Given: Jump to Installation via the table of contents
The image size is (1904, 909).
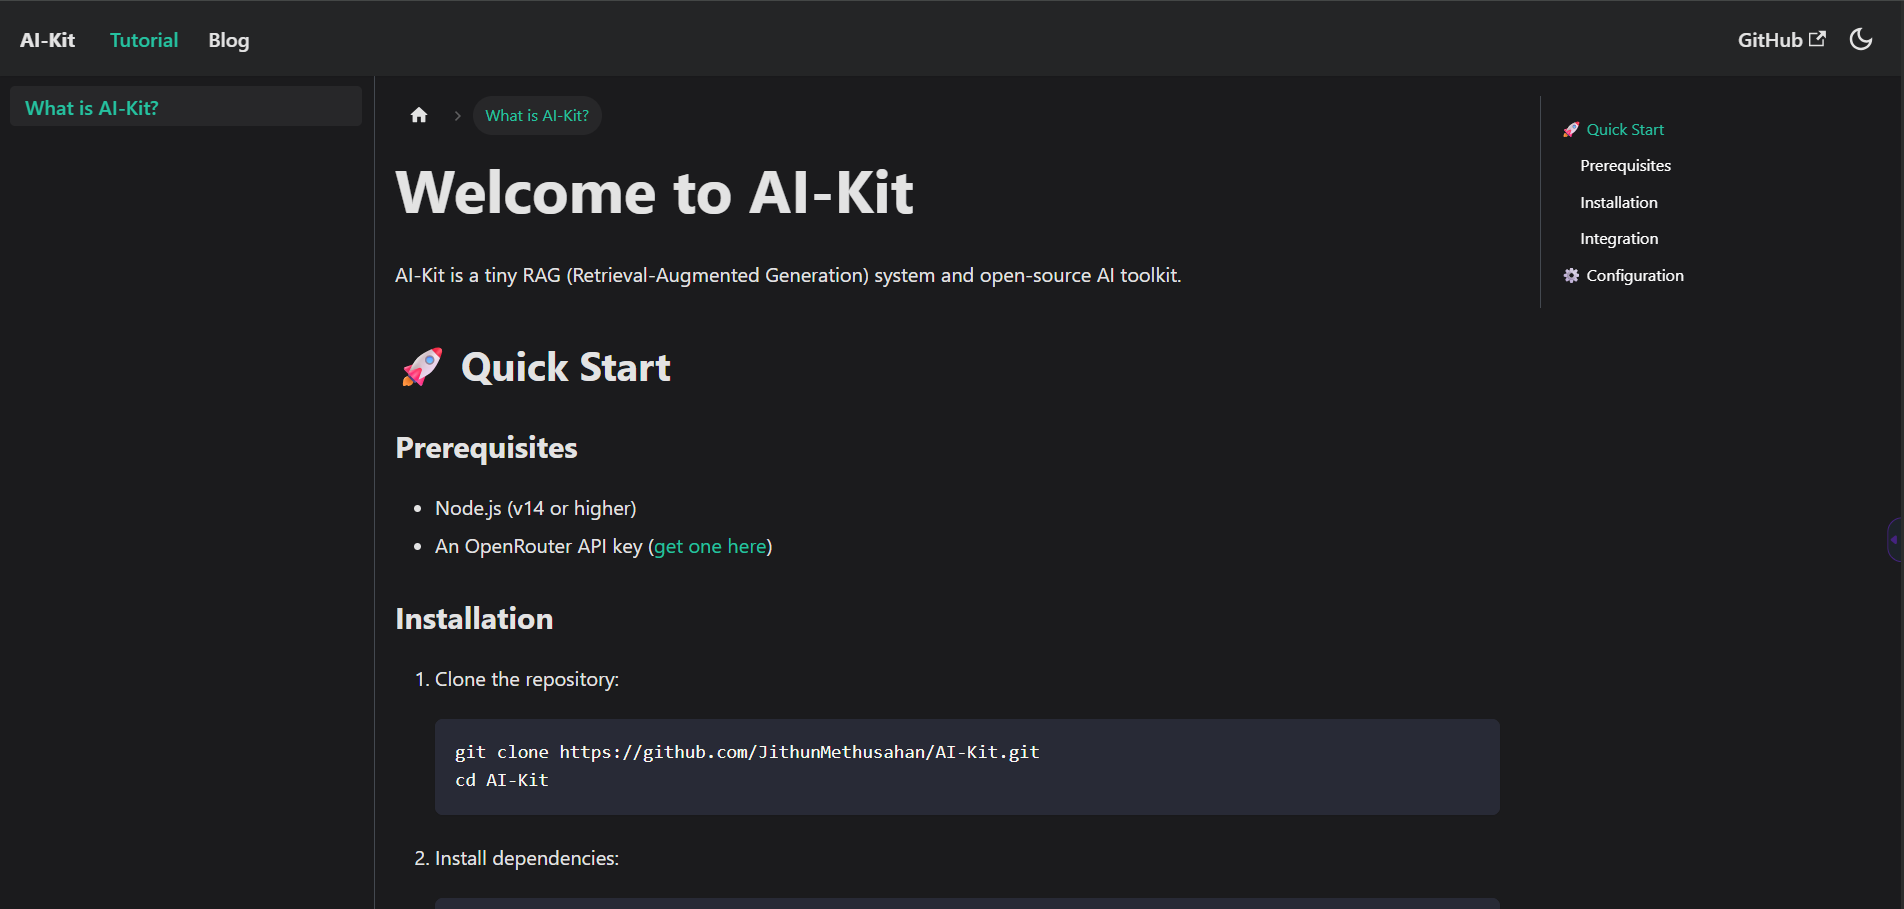Looking at the screenshot, I should (1618, 202).
